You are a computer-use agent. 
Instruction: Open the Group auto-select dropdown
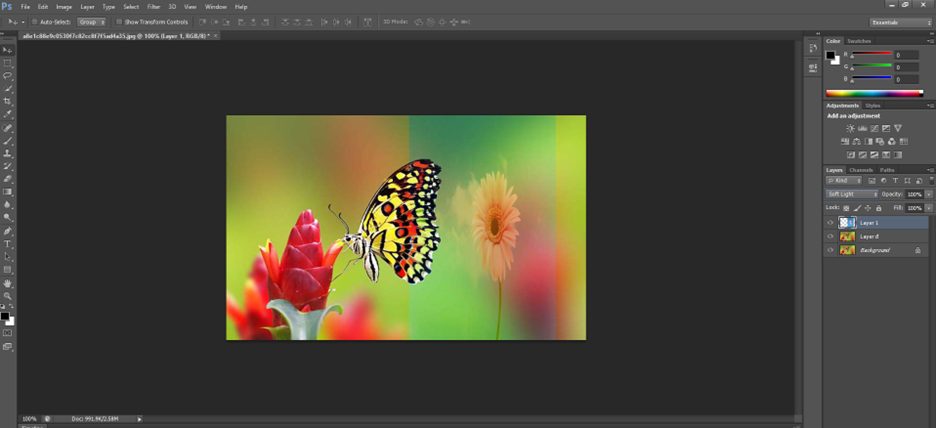click(x=92, y=22)
